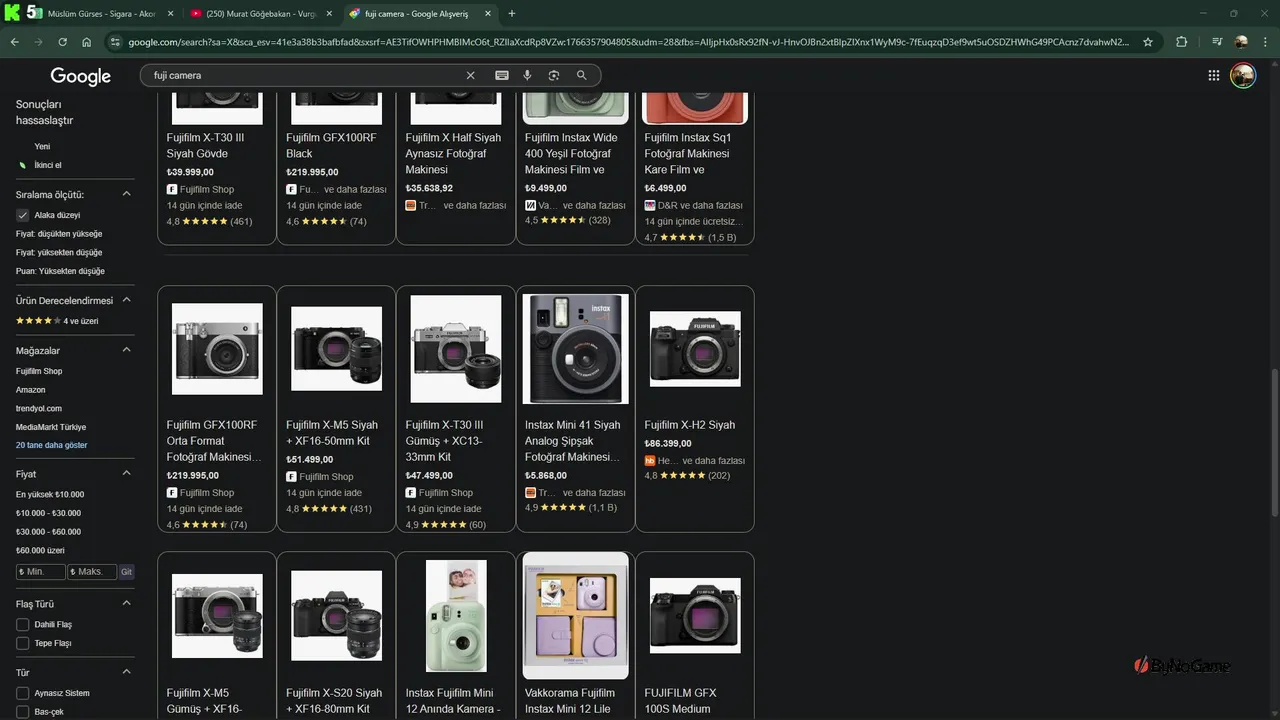Viewport: 1280px width, 720px height.
Task: Show 20 tane daha göster stores
Action: pyautogui.click(x=51, y=445)
